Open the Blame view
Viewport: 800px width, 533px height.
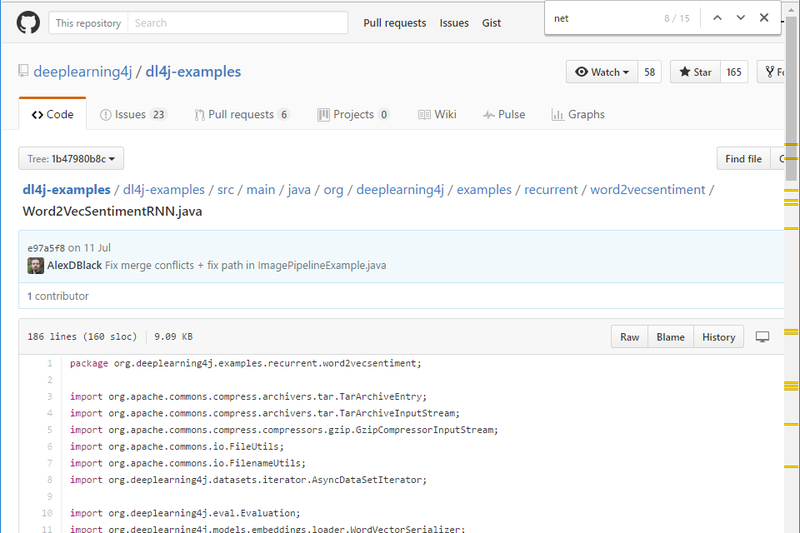(x=670, y=337)
